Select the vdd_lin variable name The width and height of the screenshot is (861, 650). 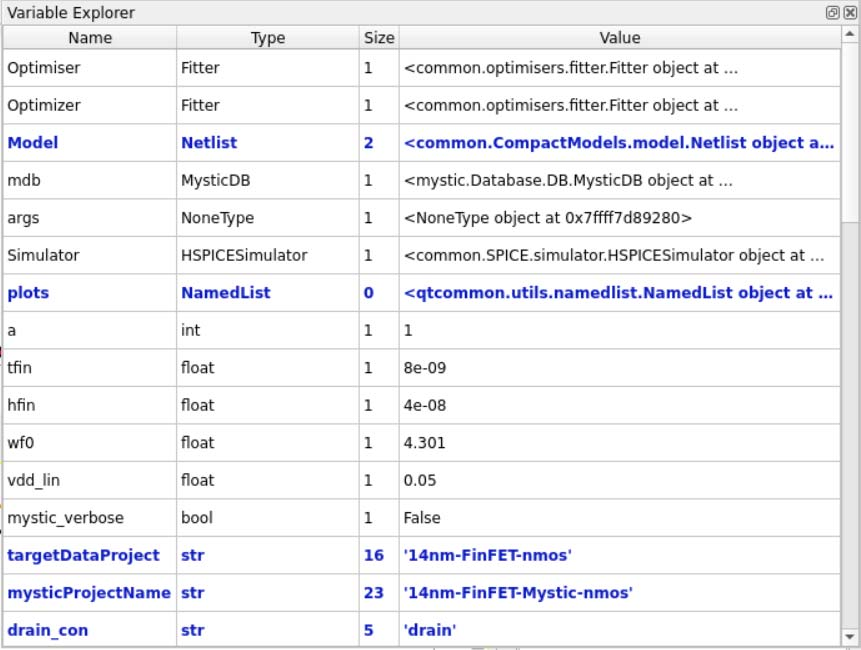33,480
